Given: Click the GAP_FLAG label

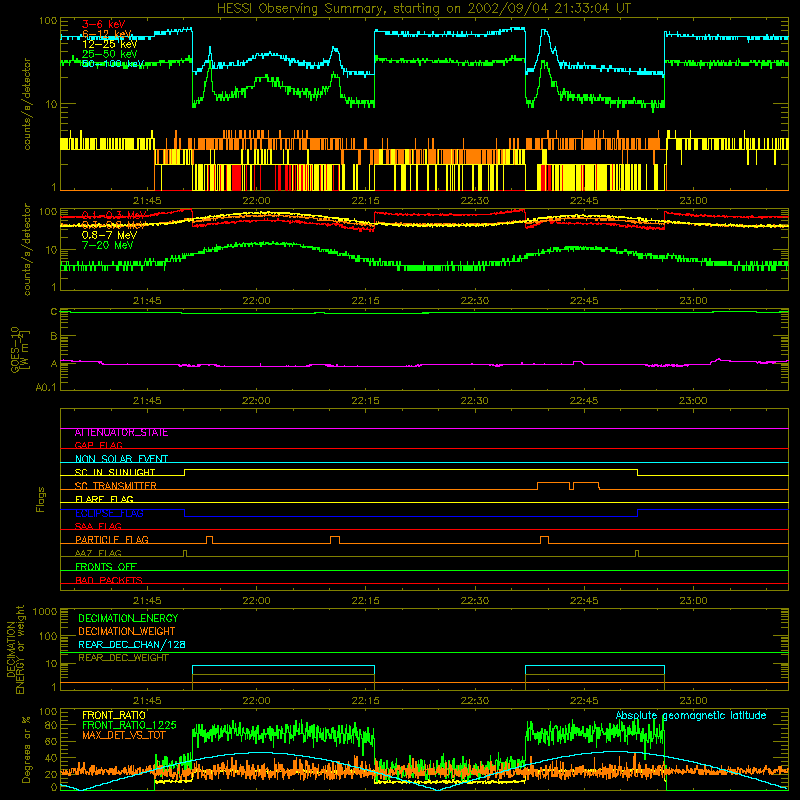Looking at the screenshot, I should (x=98, y=445).
